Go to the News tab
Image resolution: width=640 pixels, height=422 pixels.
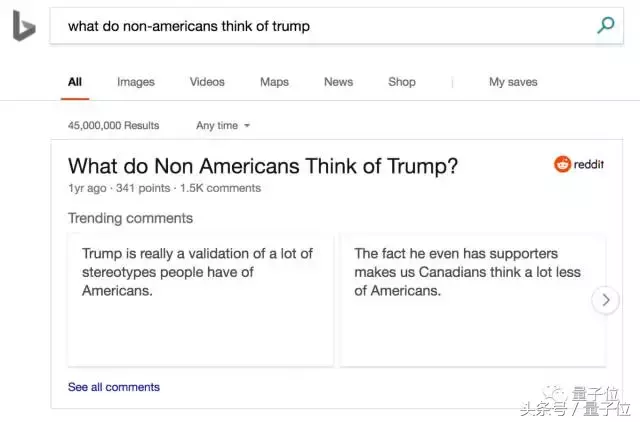[x=338, y=82]
